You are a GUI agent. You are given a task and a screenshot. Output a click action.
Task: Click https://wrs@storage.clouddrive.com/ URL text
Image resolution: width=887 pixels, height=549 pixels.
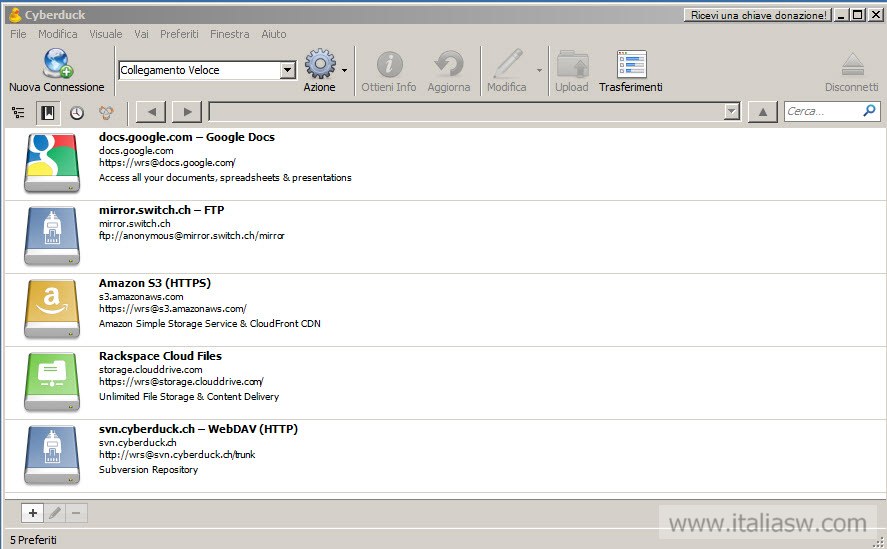click(x=181, y=382)
